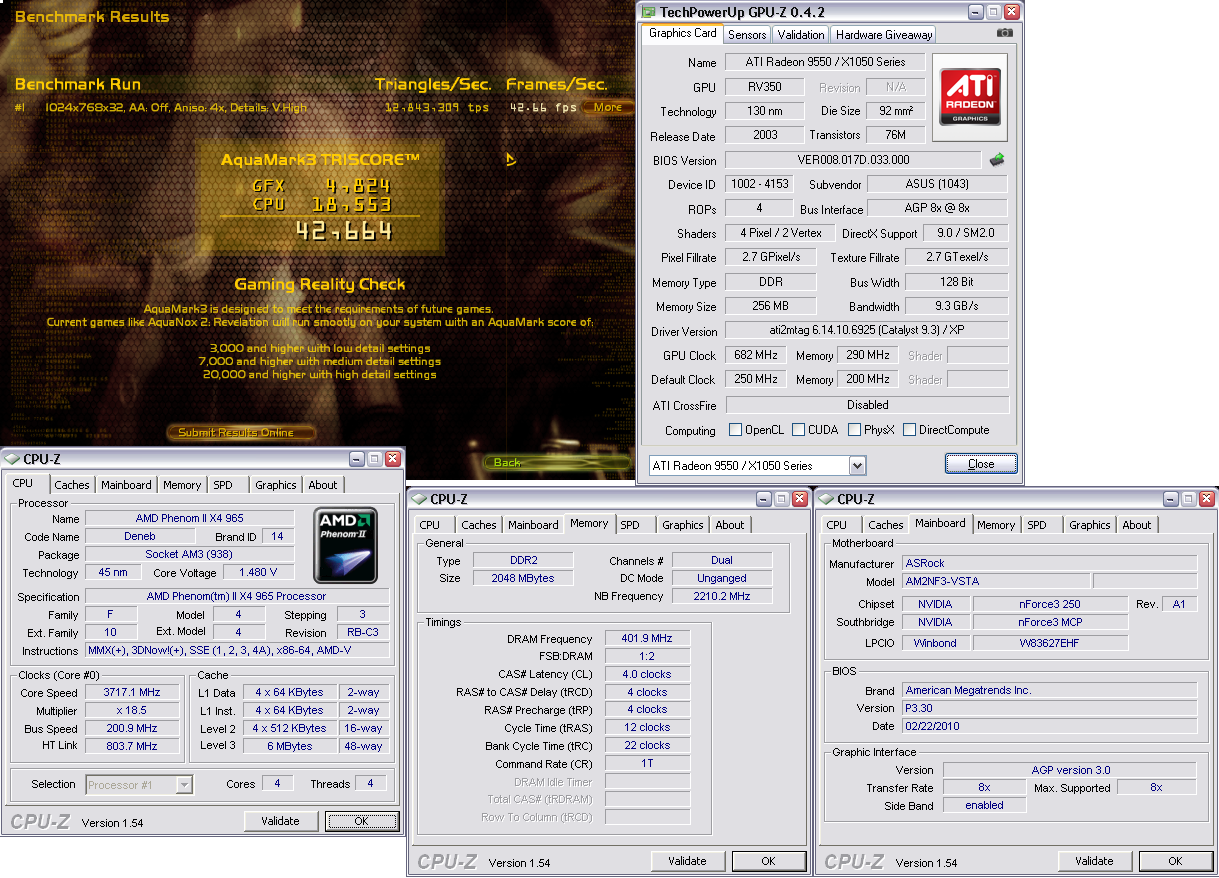Click the motherboard Model AM2NF3-VSTA value

[x=995, y=582]
